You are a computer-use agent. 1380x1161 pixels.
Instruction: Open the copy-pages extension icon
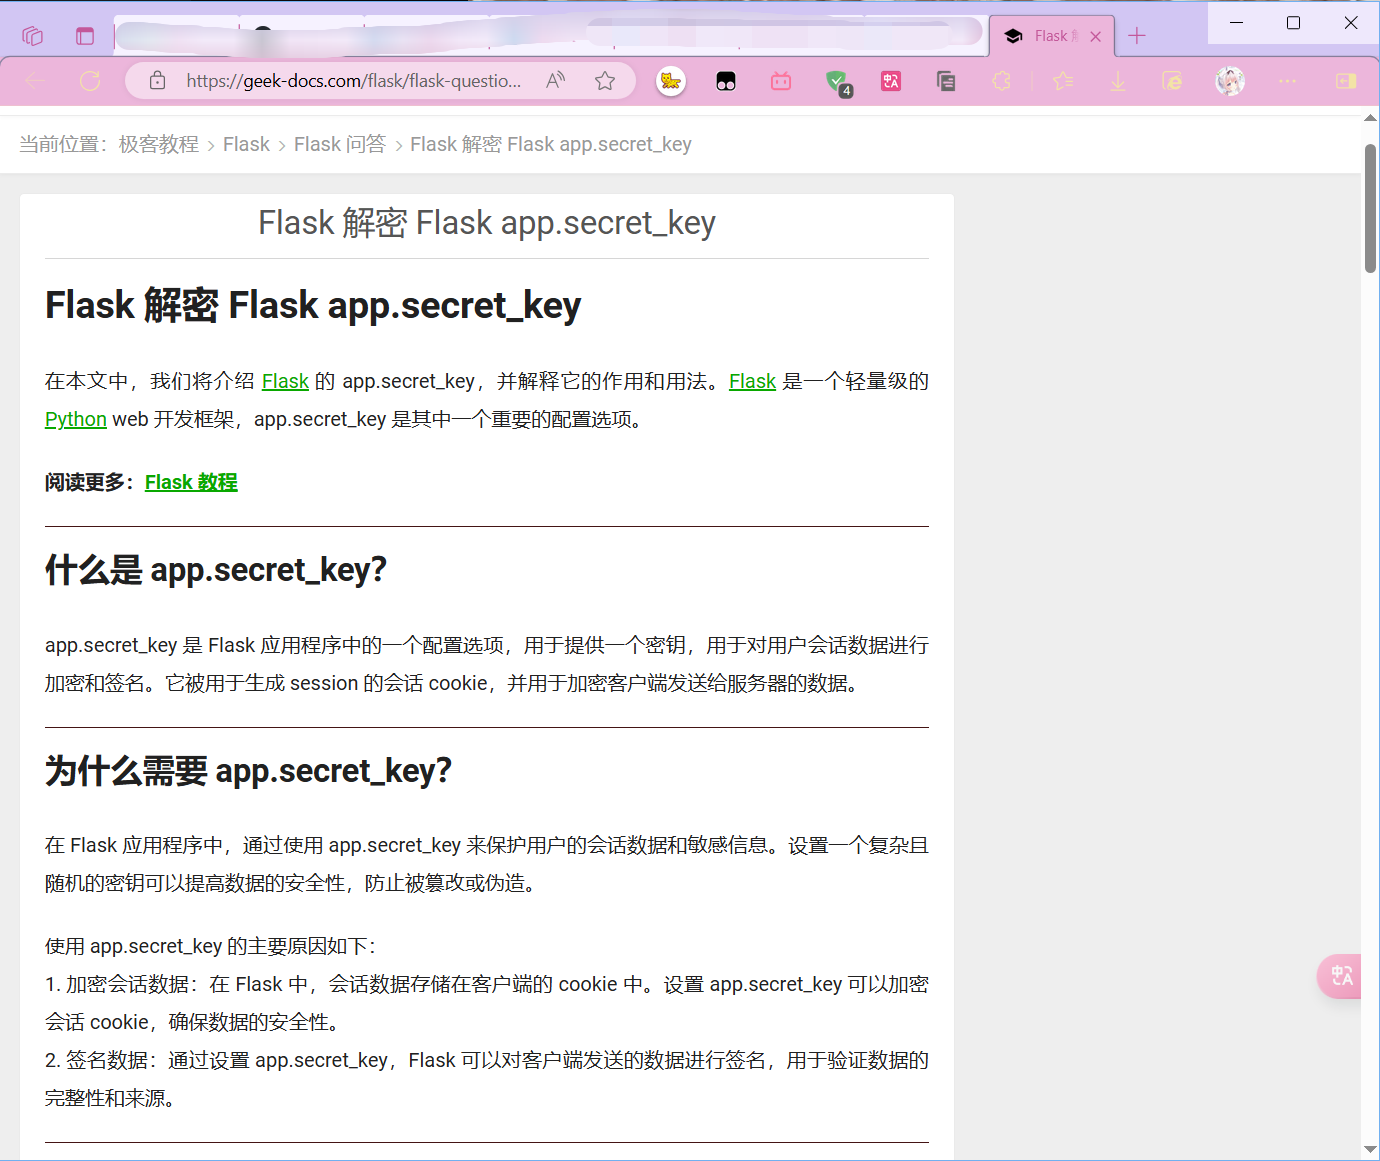coord(946,81)
